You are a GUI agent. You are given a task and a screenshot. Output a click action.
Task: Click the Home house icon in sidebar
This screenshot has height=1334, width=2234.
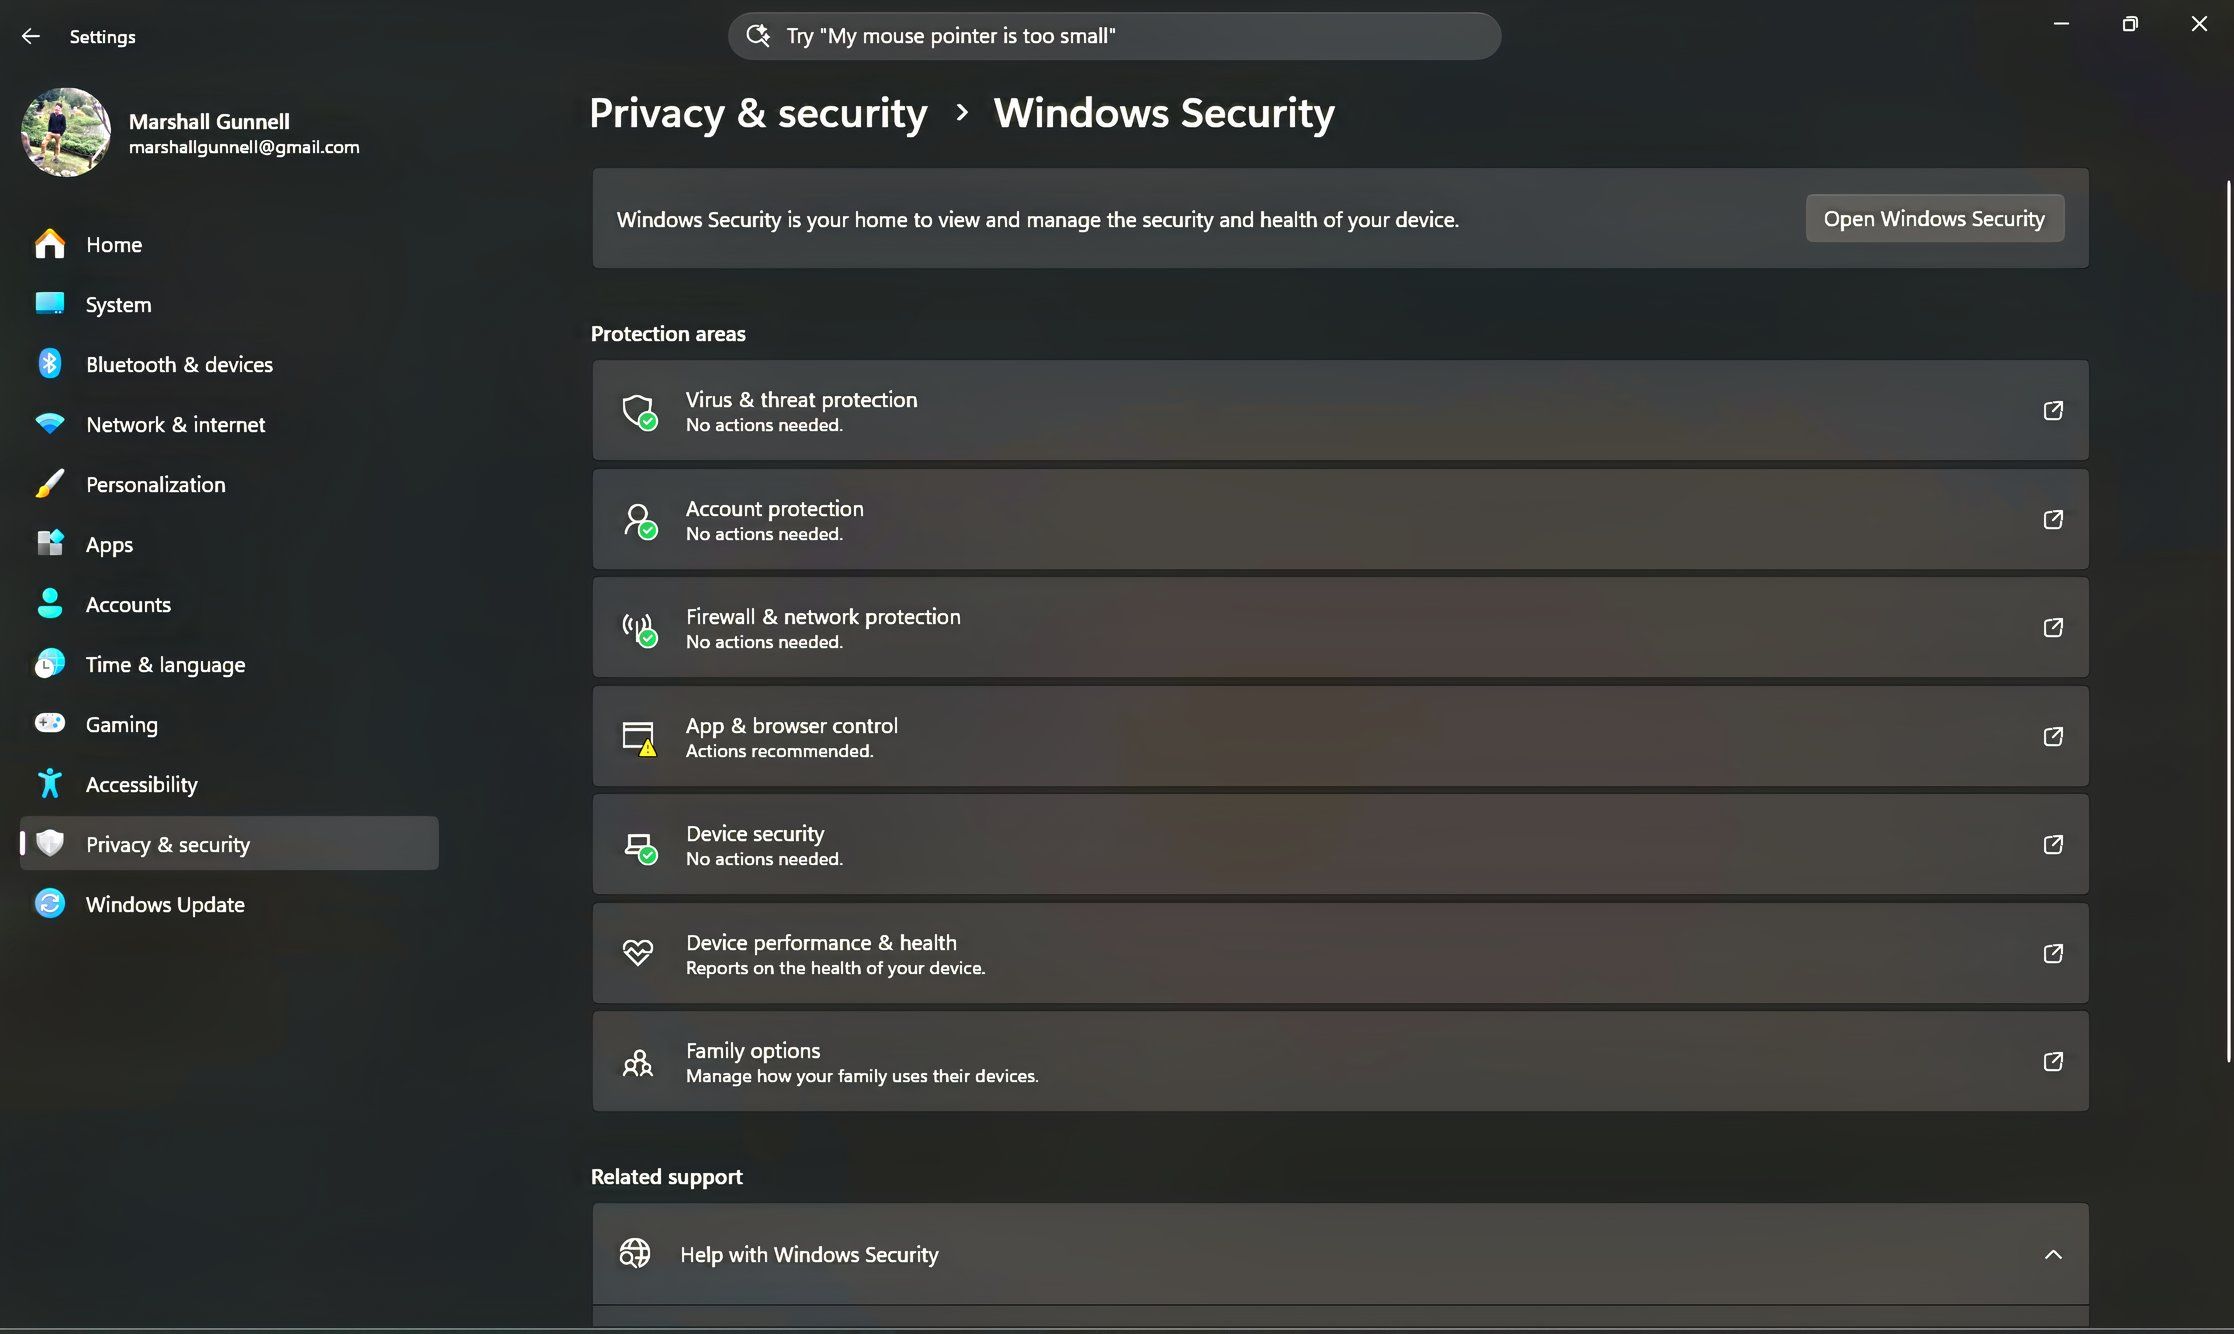click(x=49, y=244)
